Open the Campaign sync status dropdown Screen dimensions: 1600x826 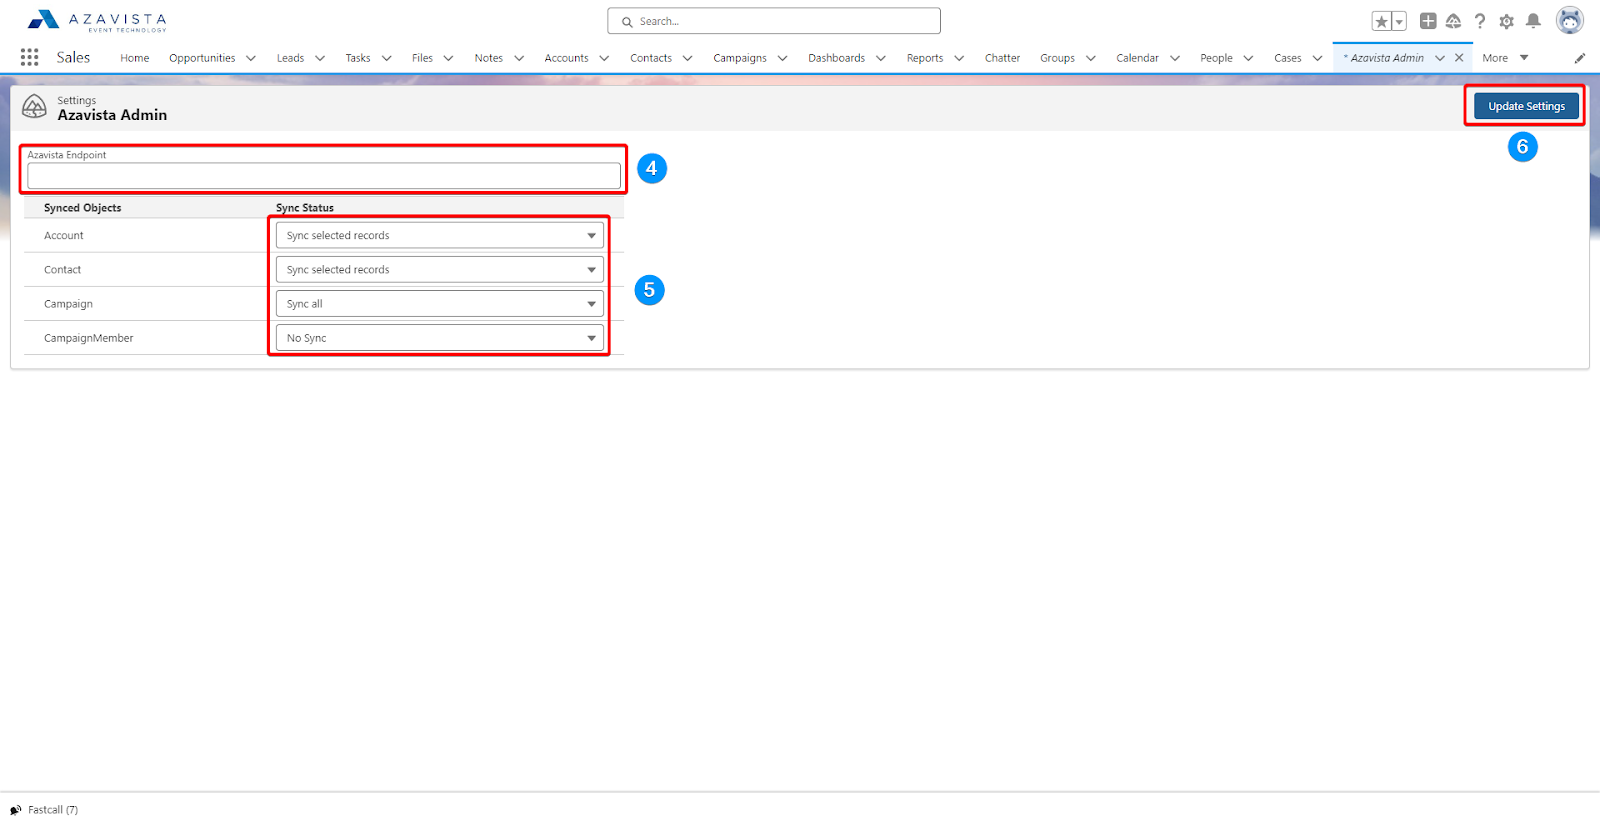pos(440,304)
